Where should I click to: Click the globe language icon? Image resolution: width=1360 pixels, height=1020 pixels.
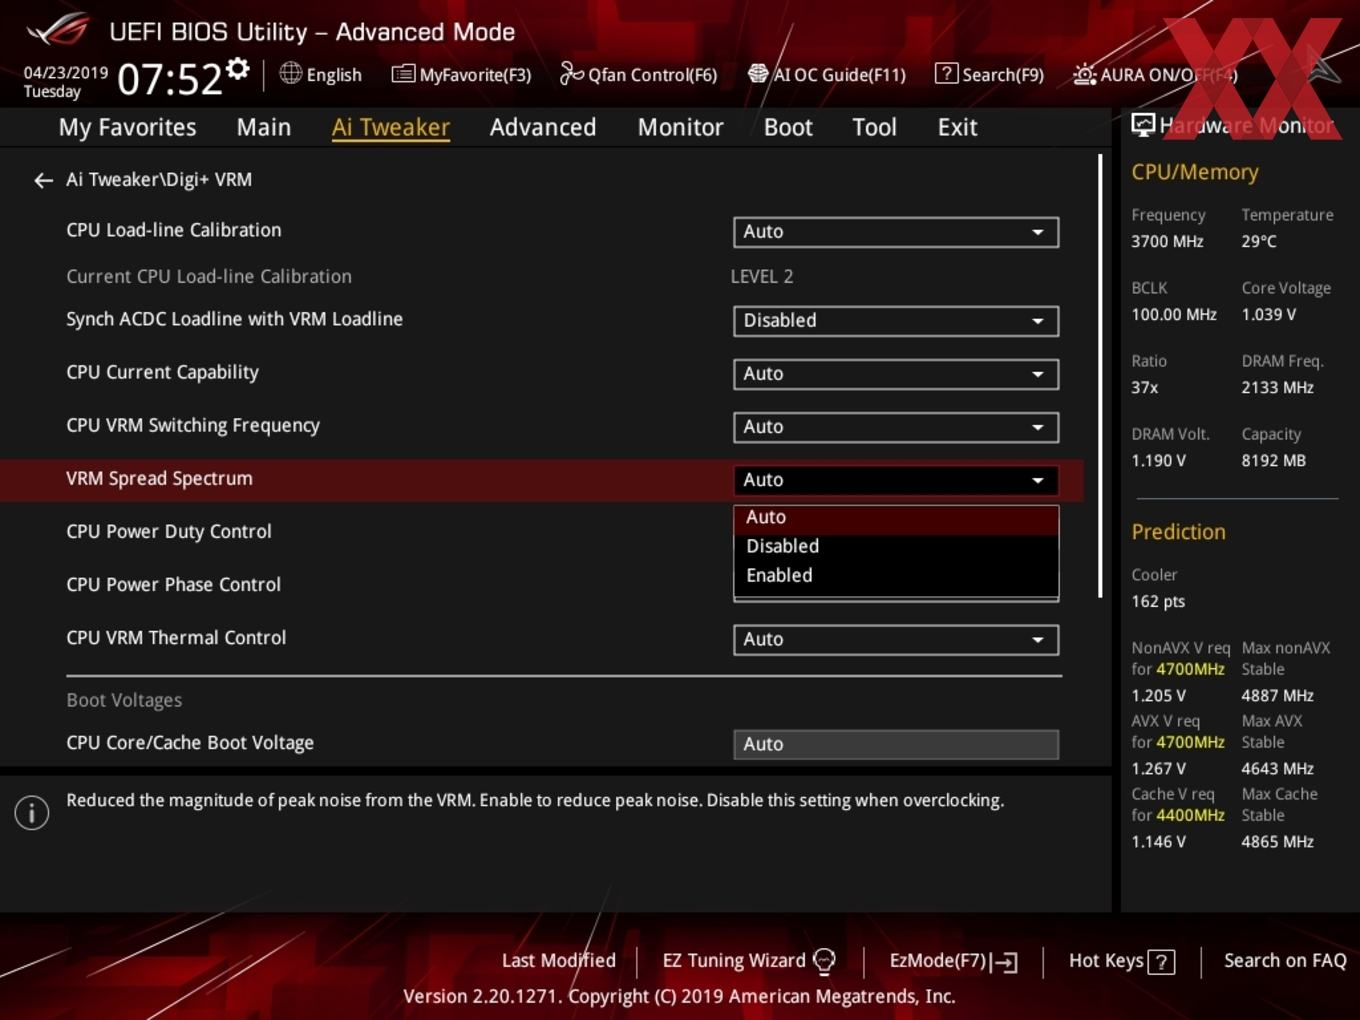290,73
